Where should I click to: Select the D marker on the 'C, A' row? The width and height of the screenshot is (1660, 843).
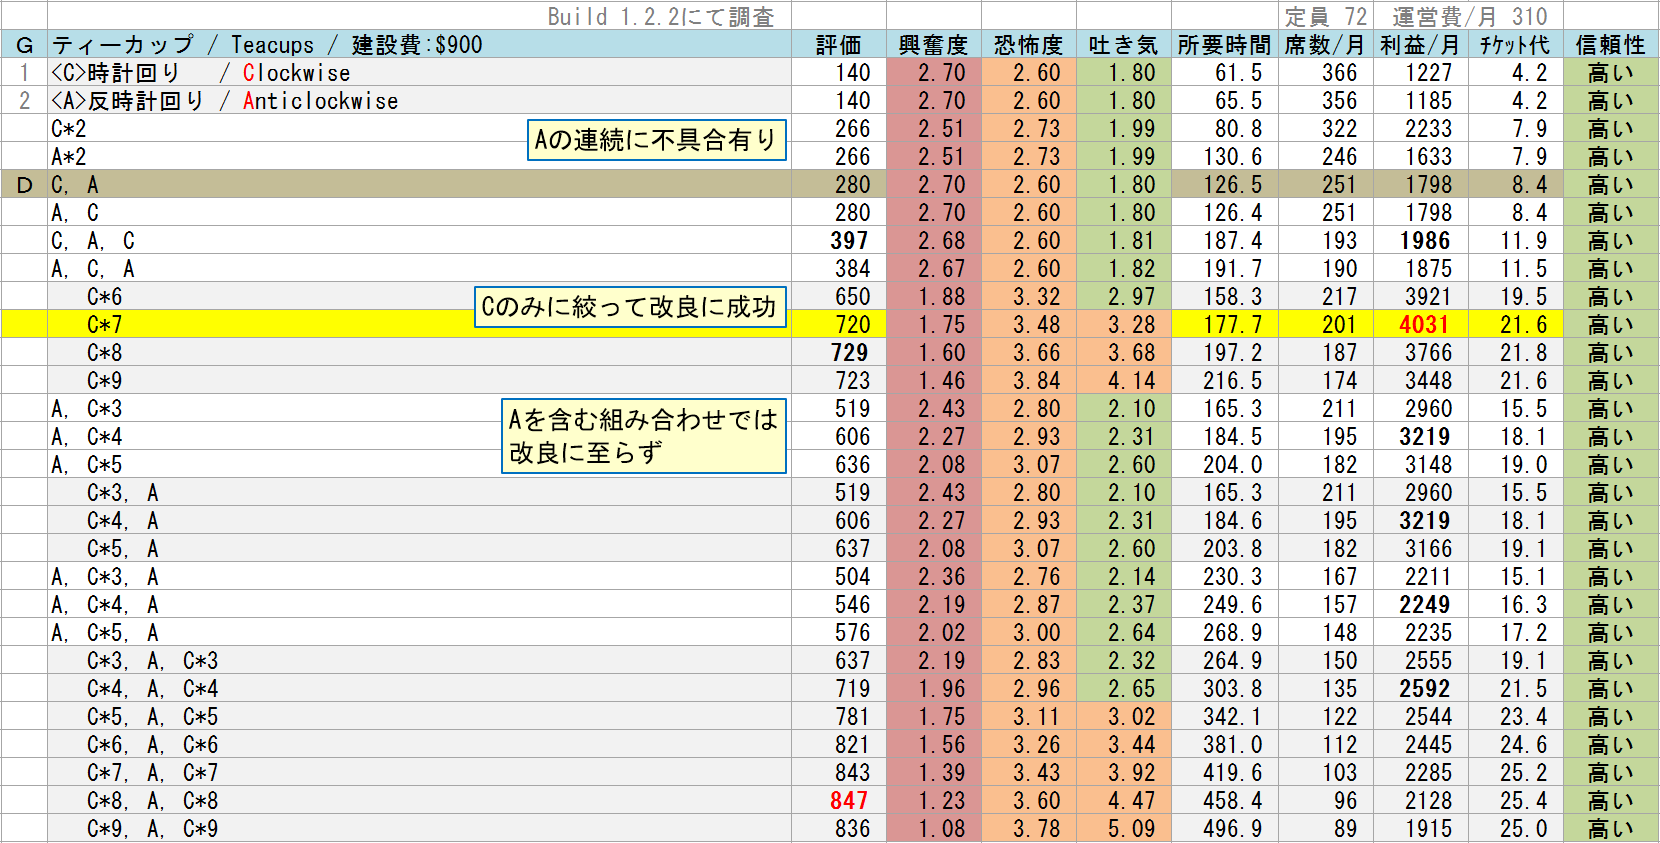tap(24, 185)
